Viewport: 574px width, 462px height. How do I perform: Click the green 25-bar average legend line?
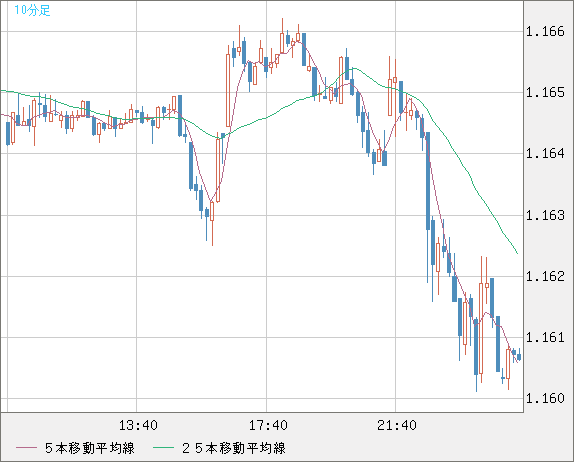(163, 448)
